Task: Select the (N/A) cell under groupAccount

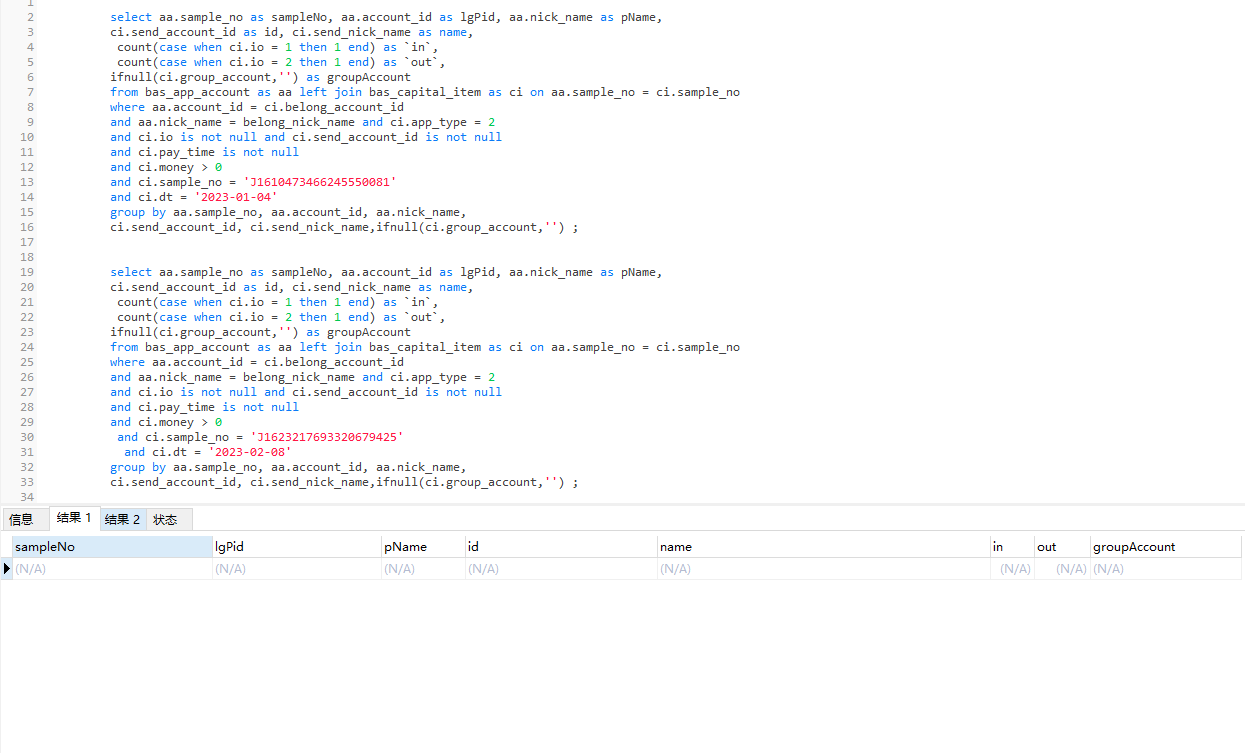Action: (x=1165, y=569)
